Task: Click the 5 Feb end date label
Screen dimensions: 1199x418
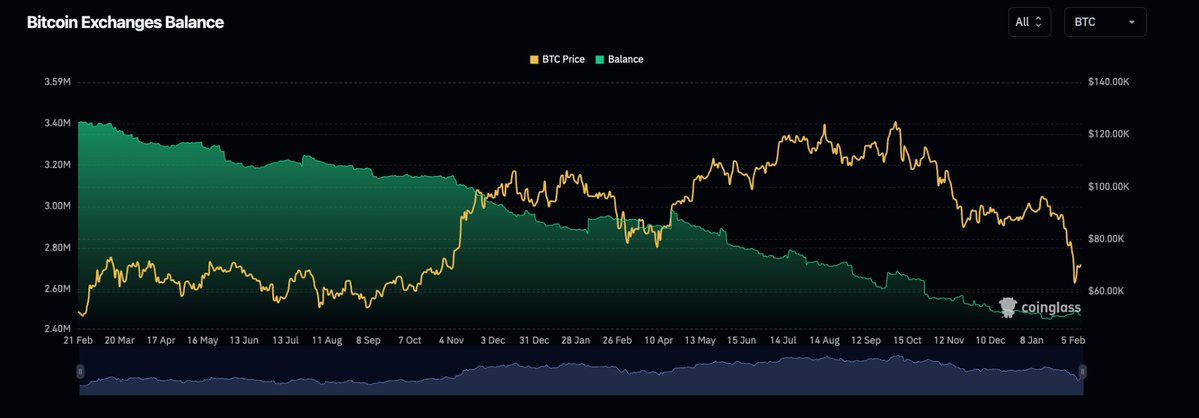Action: pos(1072,340)
